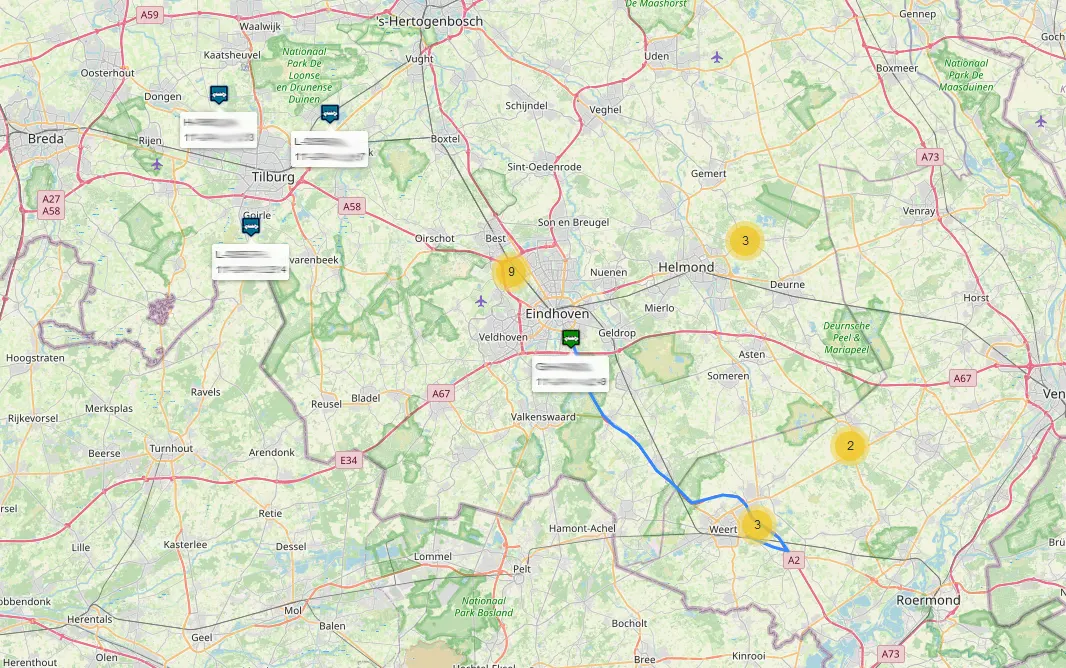The image size is (1066, 668).
Task: Click the A59 road shield
Action: click(149, 14)
